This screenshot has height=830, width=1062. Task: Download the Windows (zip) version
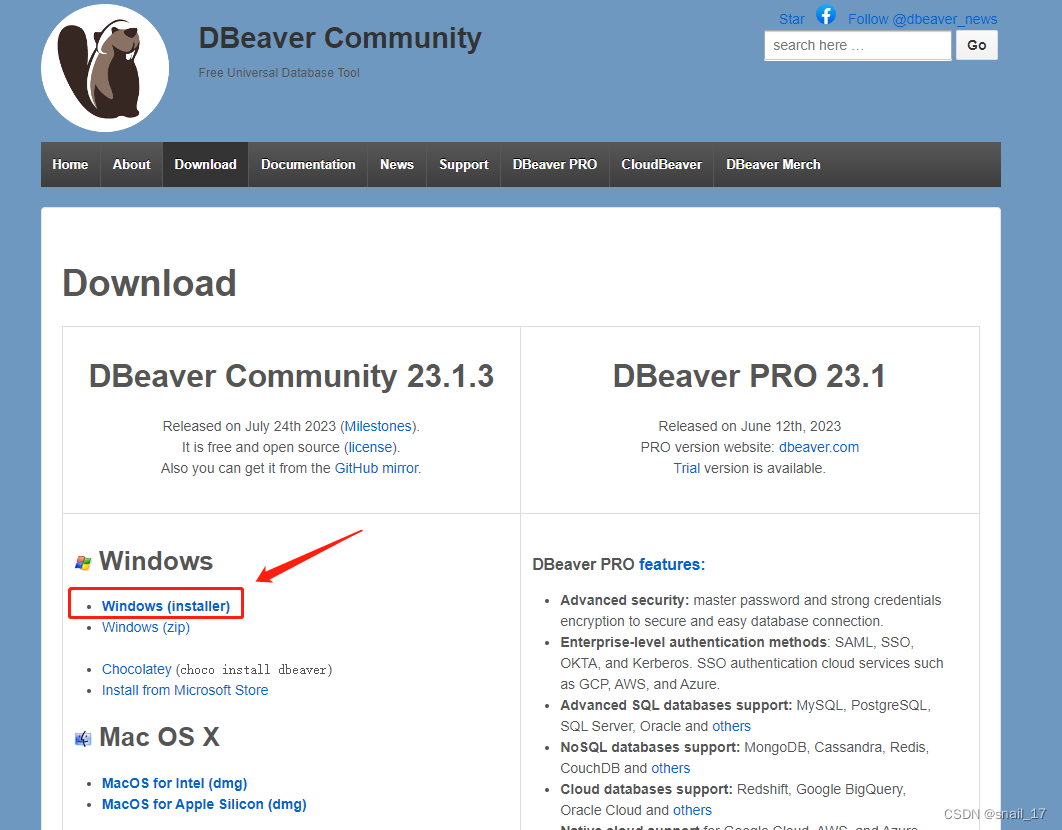145,627
